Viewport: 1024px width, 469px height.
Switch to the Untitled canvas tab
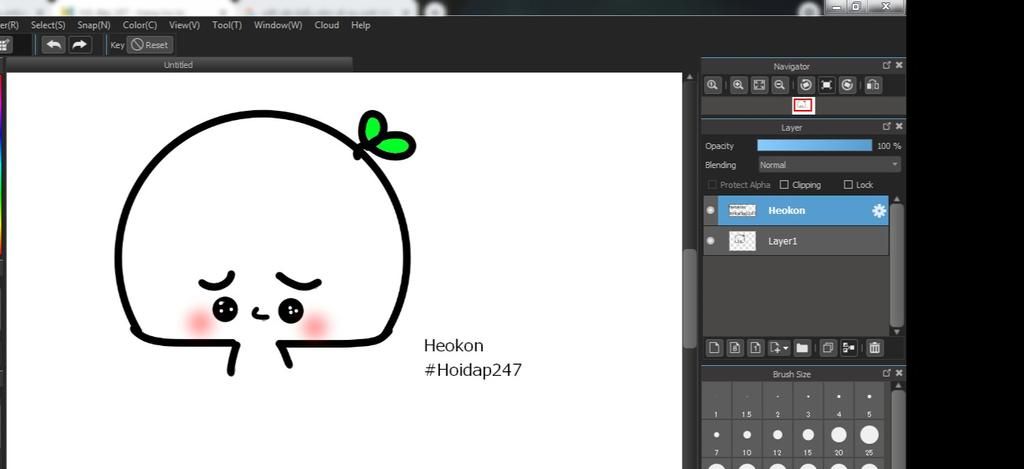(x=178, y=65)
